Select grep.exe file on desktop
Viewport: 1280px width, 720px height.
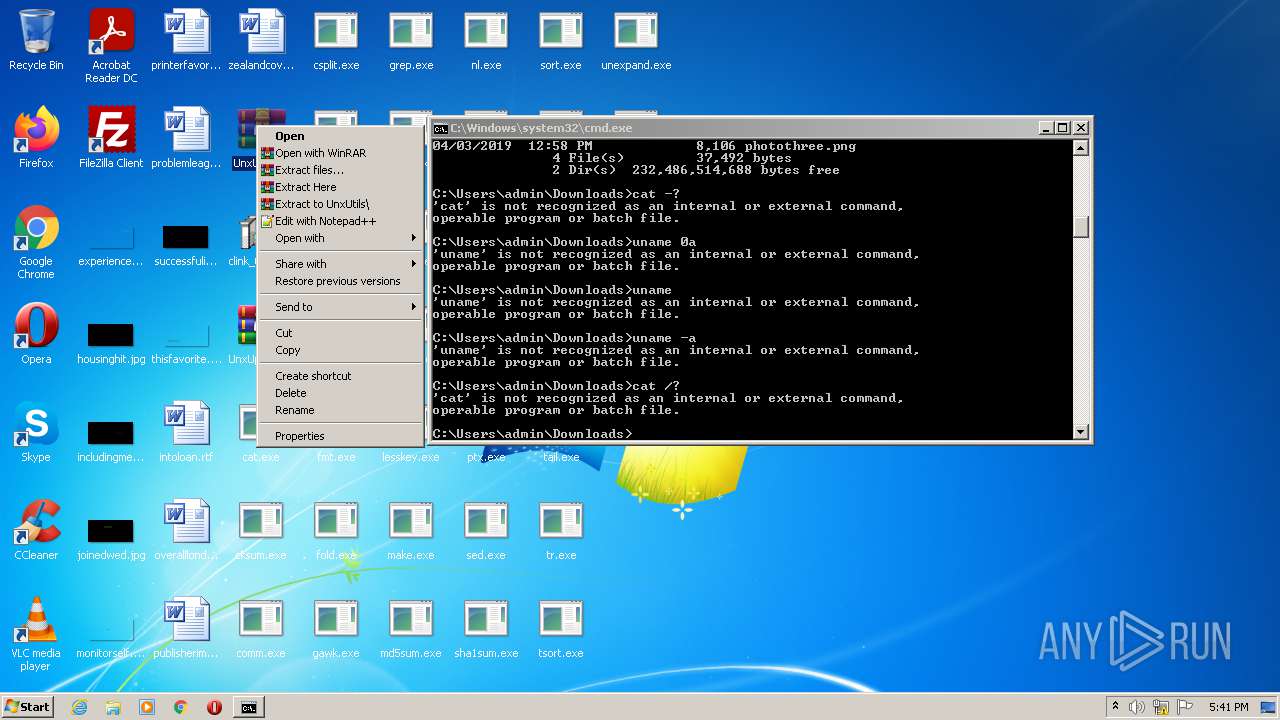click(x=411, y=40)
